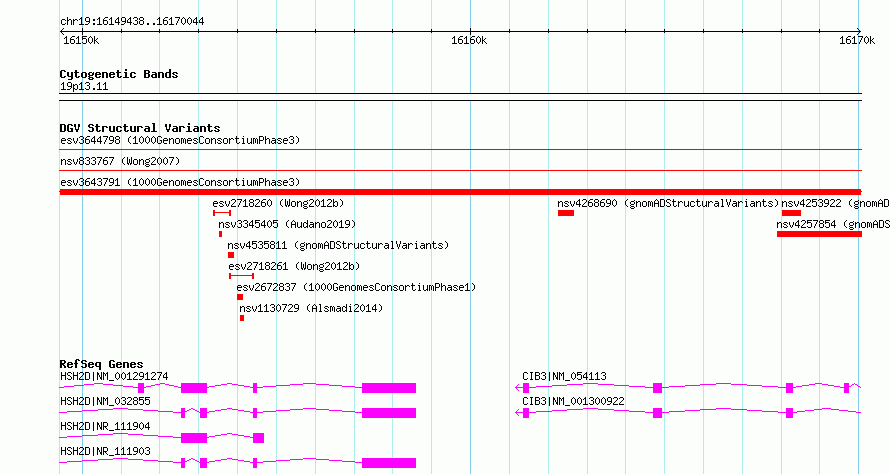
Task: Click HSH2D|NM_032855 transcript label
Action: point(106,401)
